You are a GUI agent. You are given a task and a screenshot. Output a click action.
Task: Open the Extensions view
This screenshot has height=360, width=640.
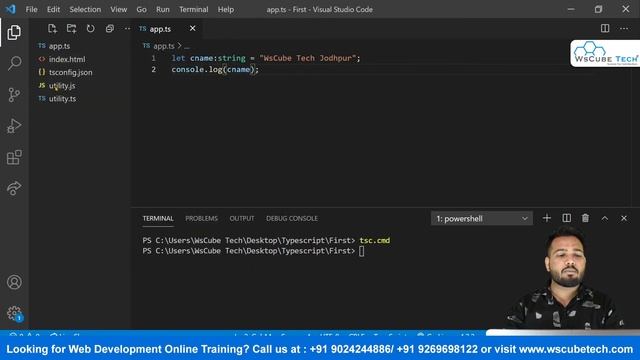tap(14, 157)
